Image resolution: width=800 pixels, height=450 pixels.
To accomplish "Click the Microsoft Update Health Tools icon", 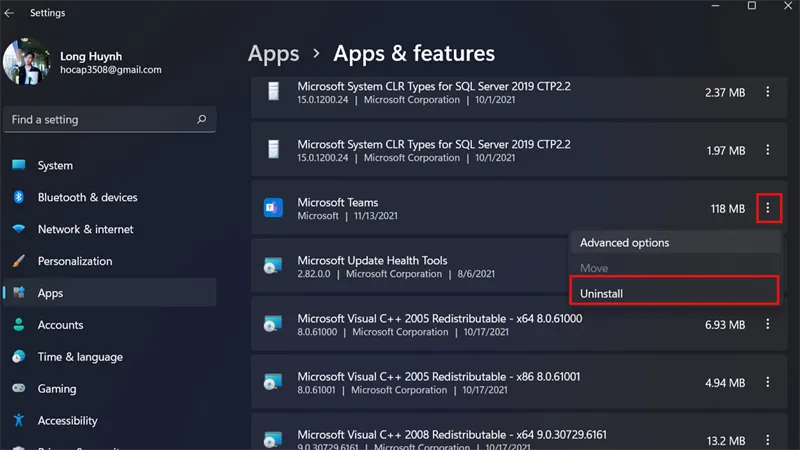I will [273, 266].
